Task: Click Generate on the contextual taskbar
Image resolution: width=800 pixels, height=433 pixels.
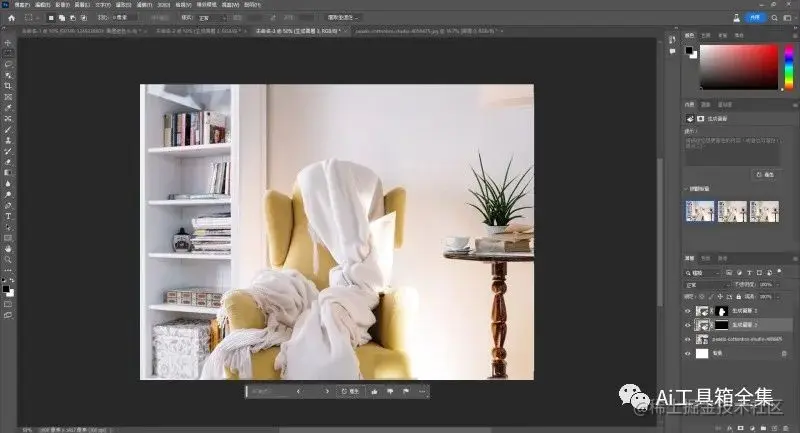Action: pos(351,391)
